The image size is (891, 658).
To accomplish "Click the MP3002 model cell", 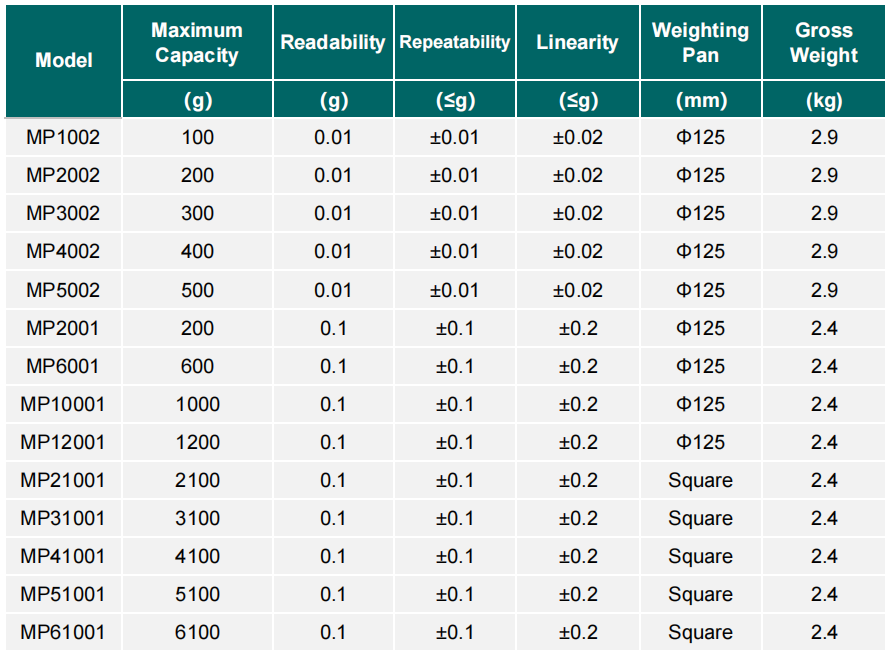I will click(63, 213).
